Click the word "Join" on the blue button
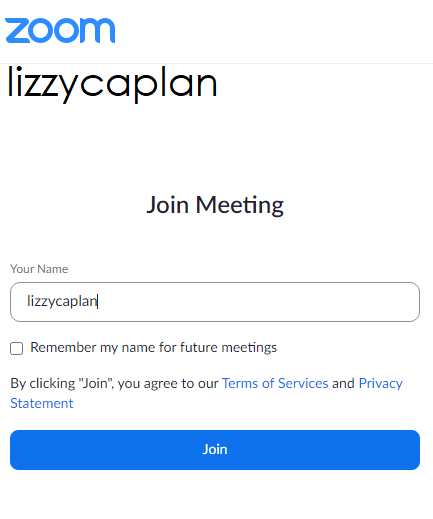433x519 pixels. click(x=215, y=450)
